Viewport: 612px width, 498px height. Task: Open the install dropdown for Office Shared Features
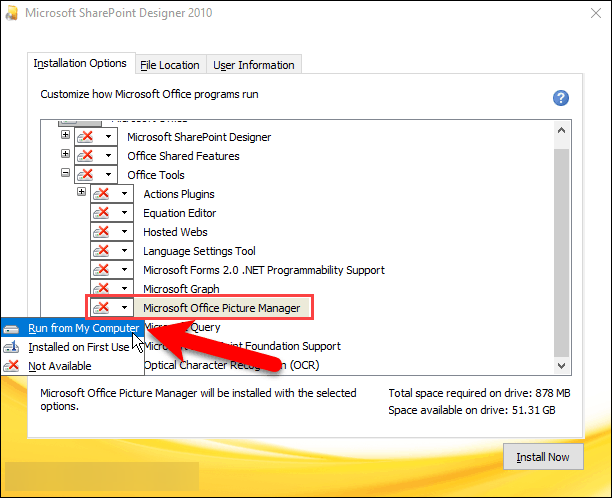(109, 156)
